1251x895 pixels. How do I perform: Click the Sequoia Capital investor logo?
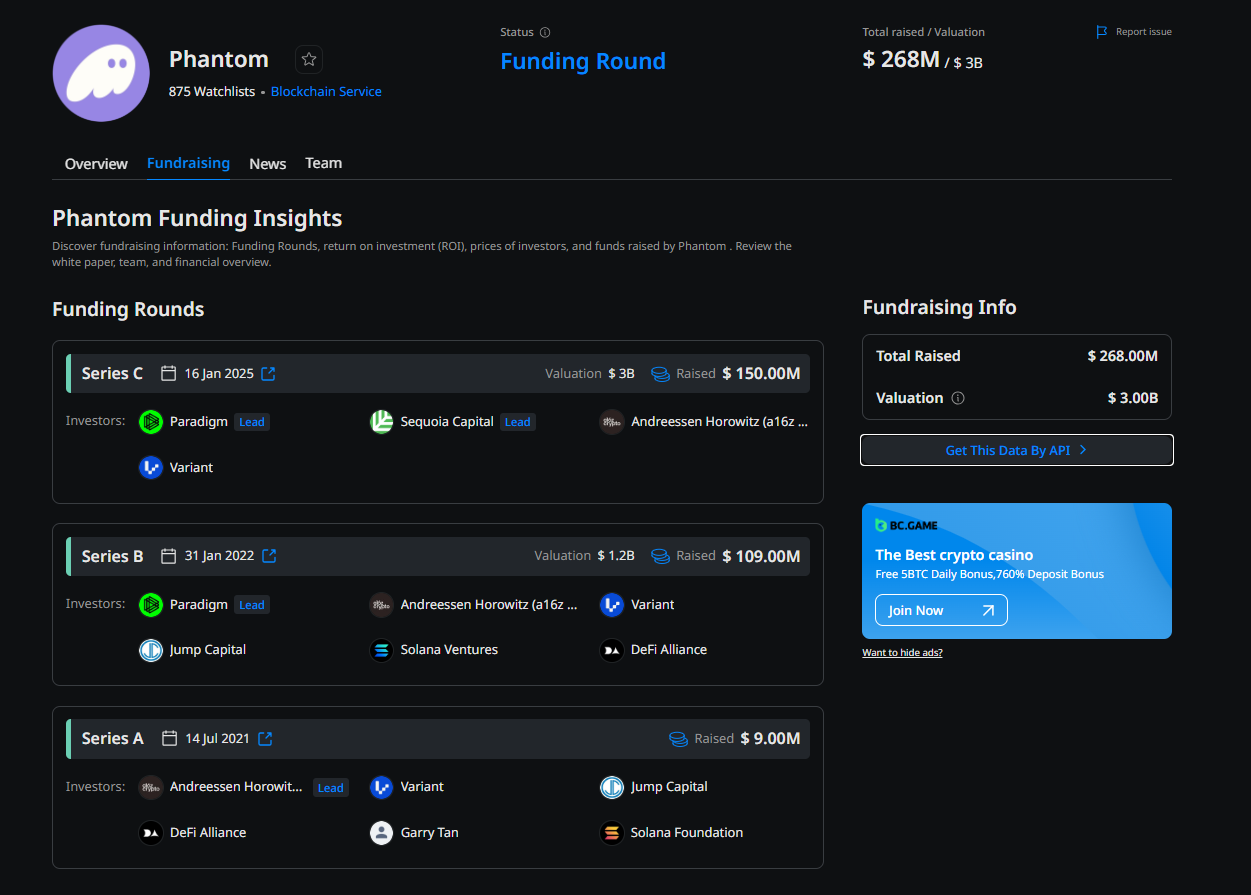381,421
